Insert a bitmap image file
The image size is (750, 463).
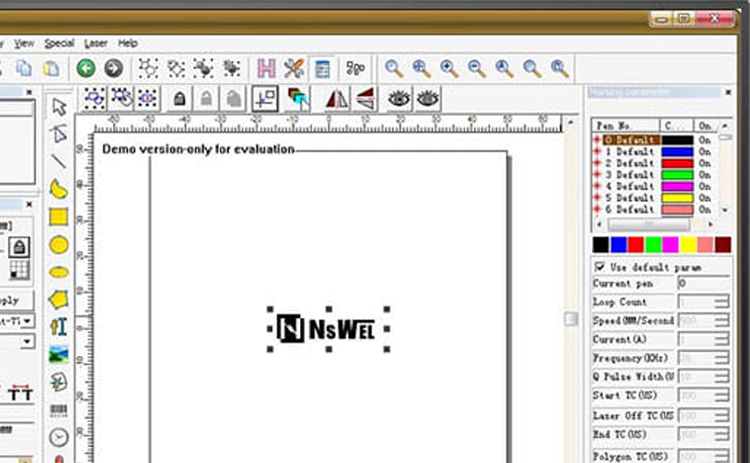58,355
